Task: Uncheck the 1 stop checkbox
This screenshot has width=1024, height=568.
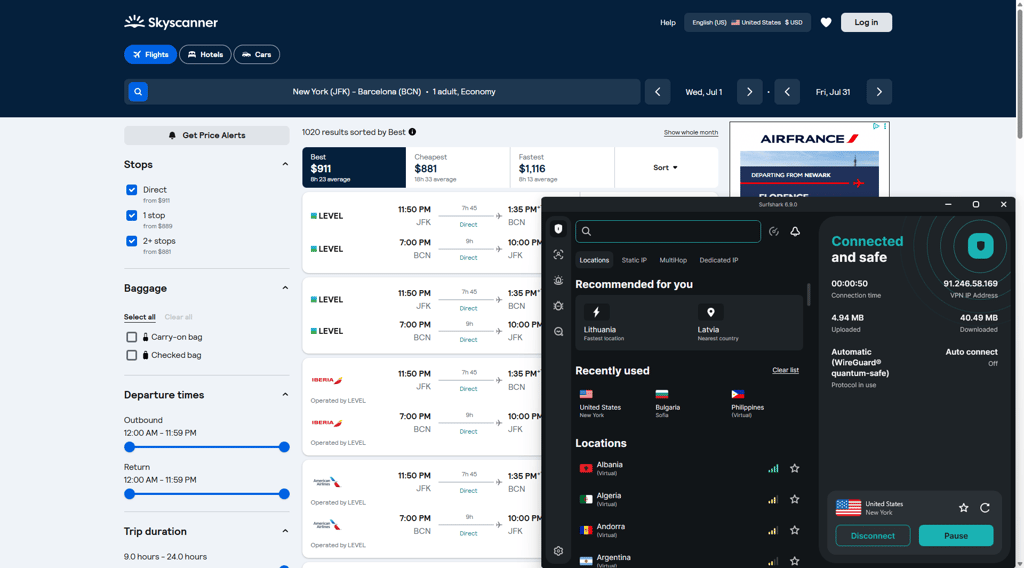Action: click(x=132, y=215)
